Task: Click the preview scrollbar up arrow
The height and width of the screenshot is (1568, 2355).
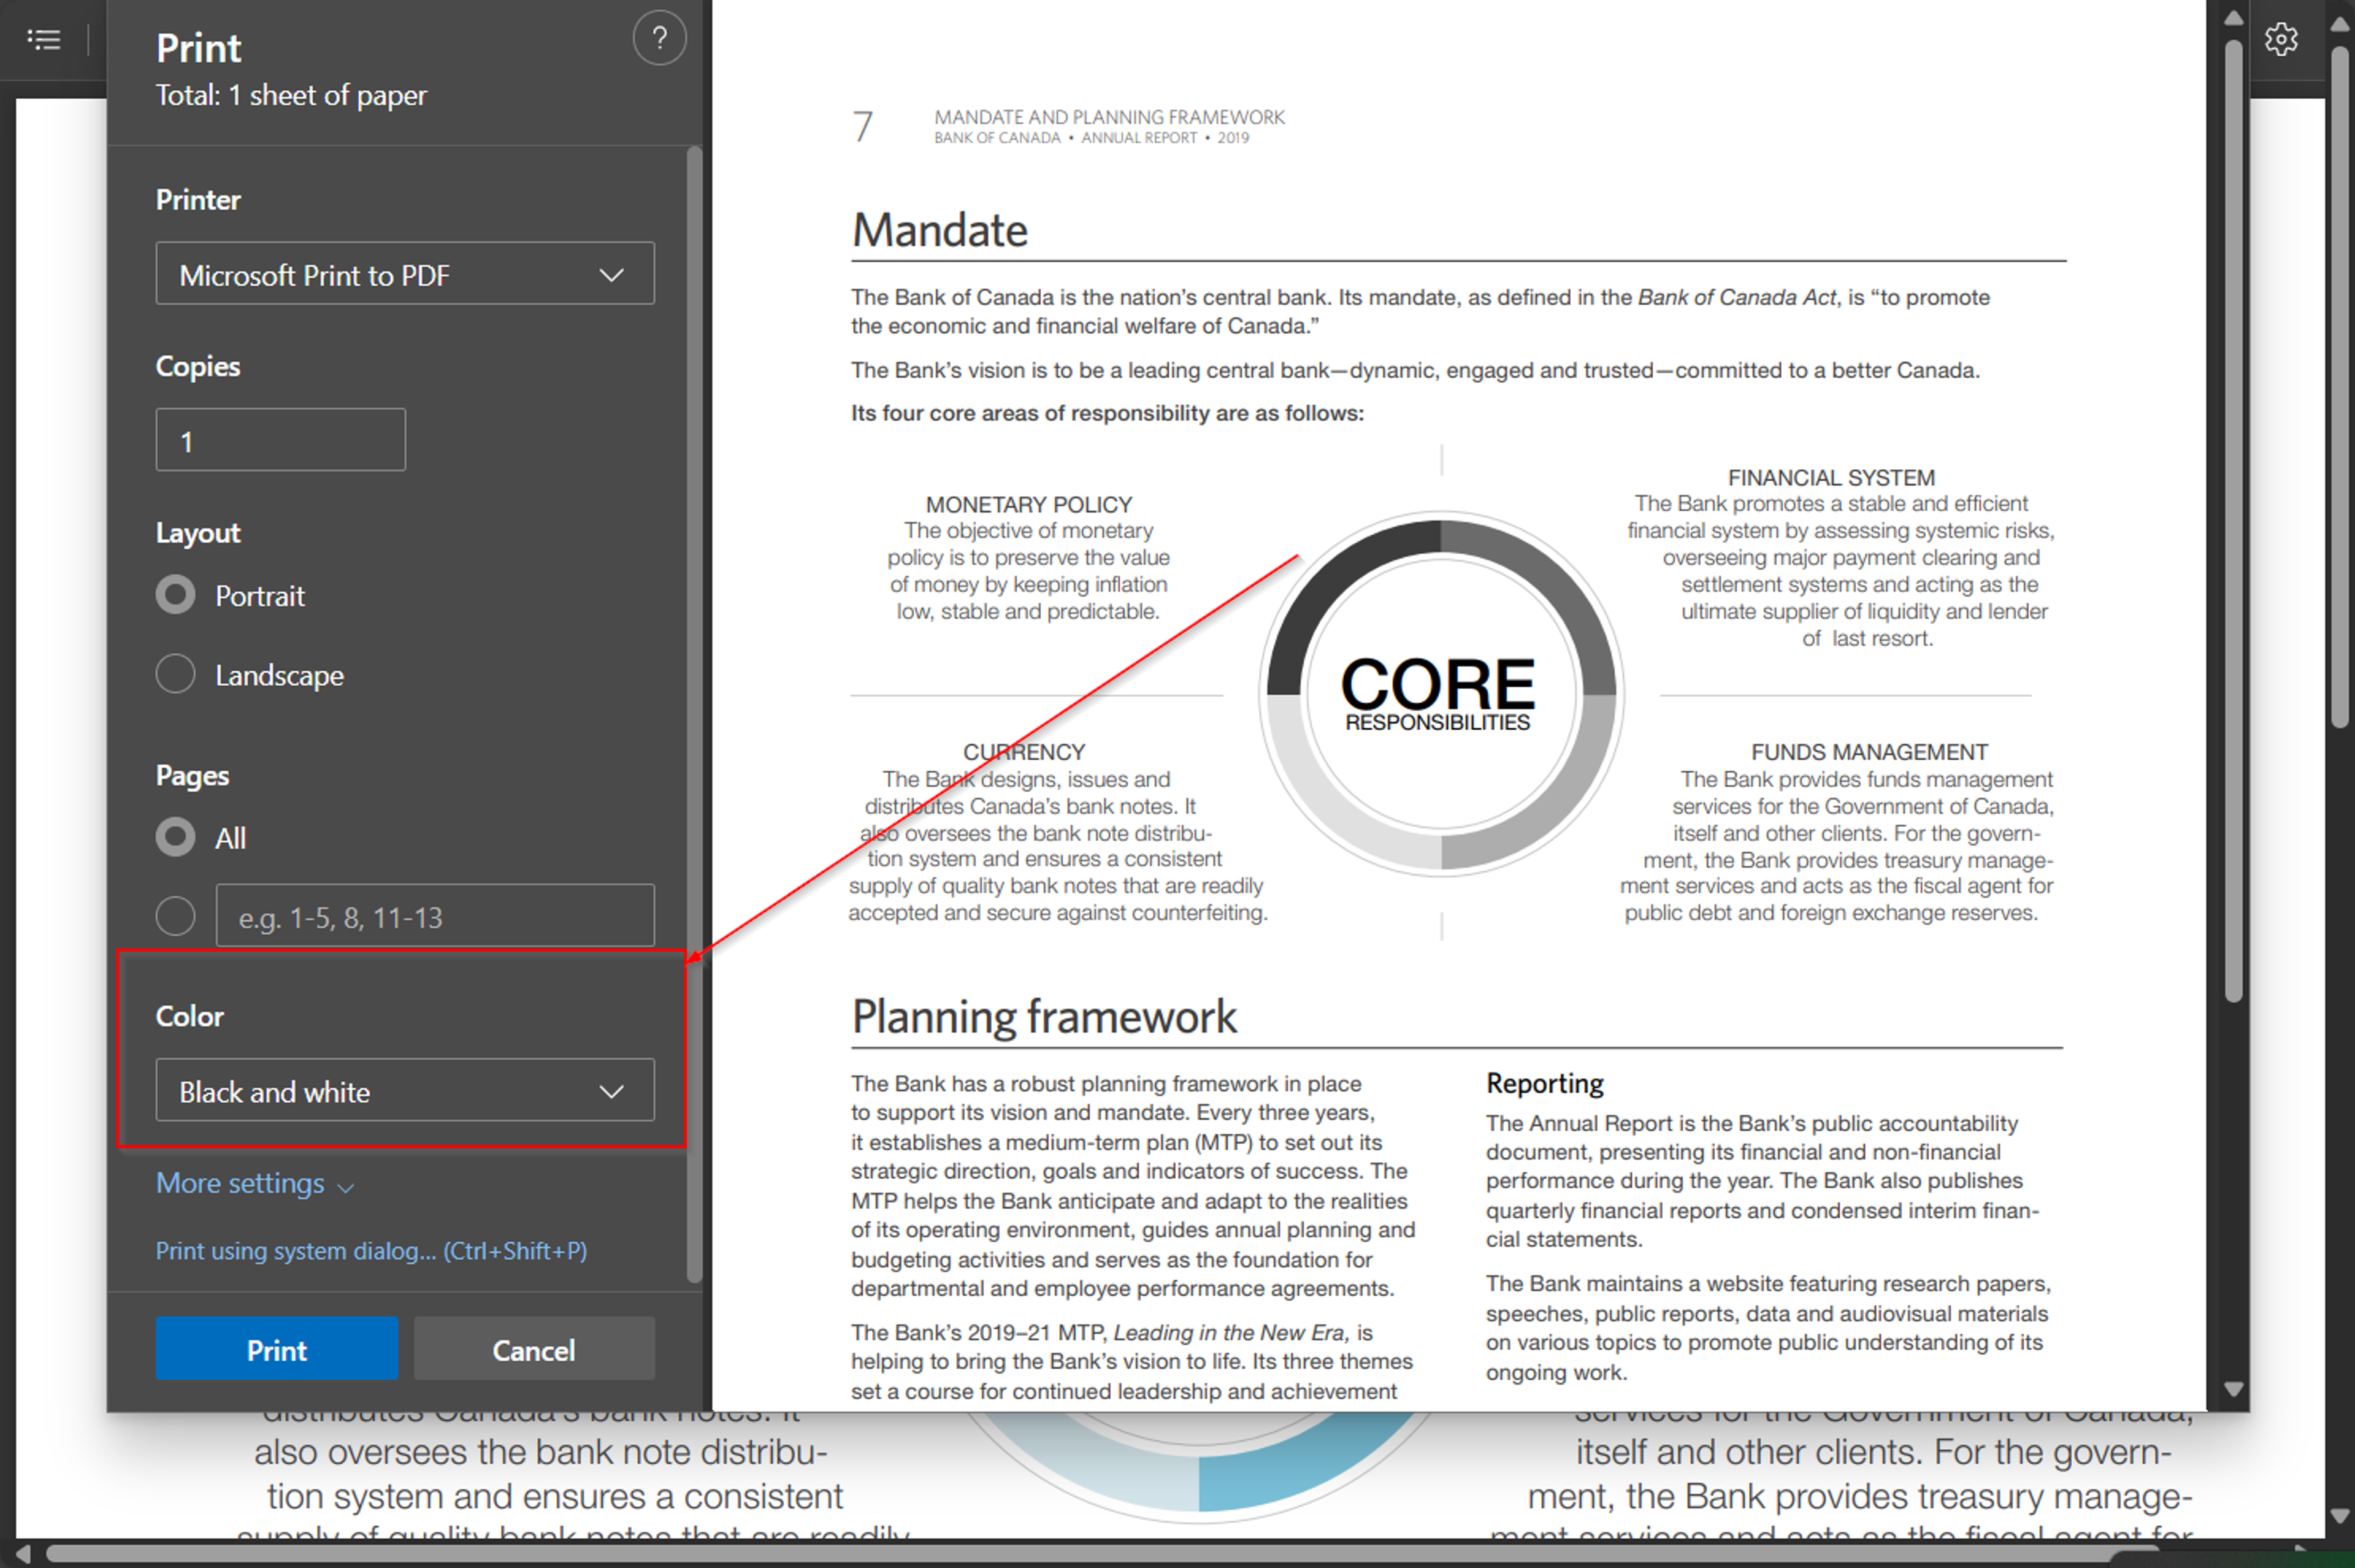Action: 2233,18
